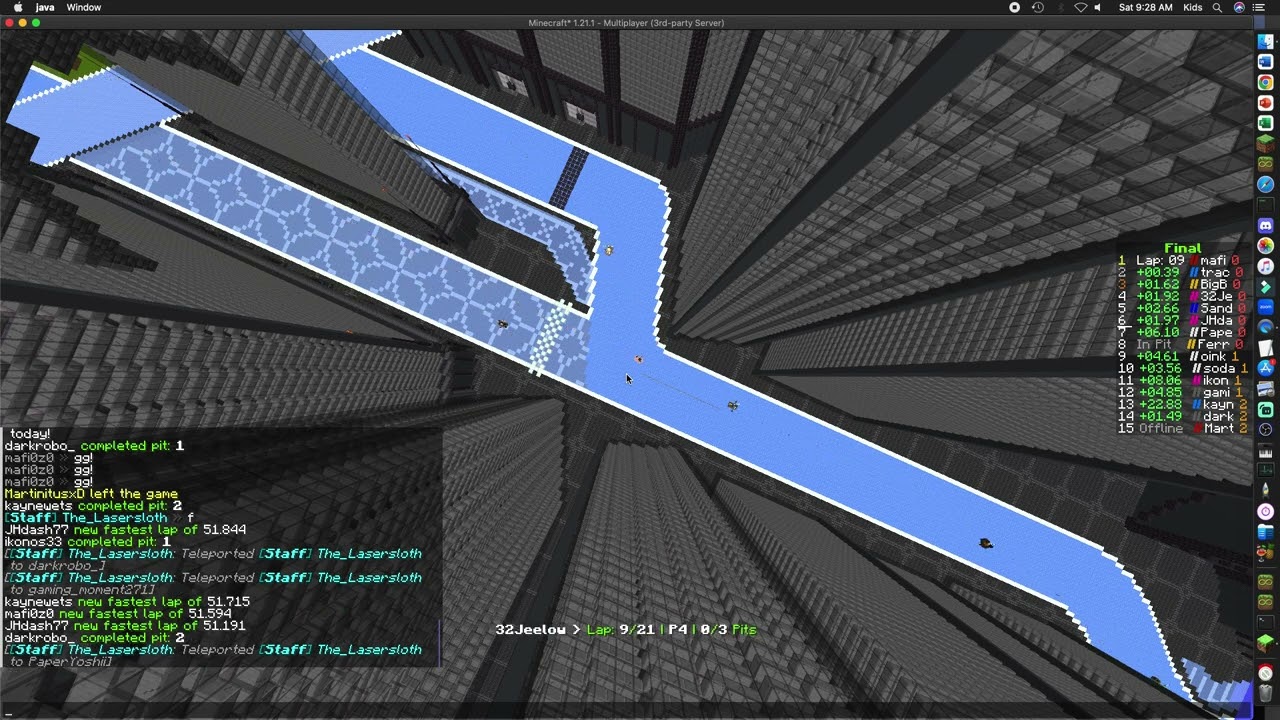Click chat line 'new fastest lap of 51.594'
Viewport: 1280px width, 720px height.
coord(145,613)
